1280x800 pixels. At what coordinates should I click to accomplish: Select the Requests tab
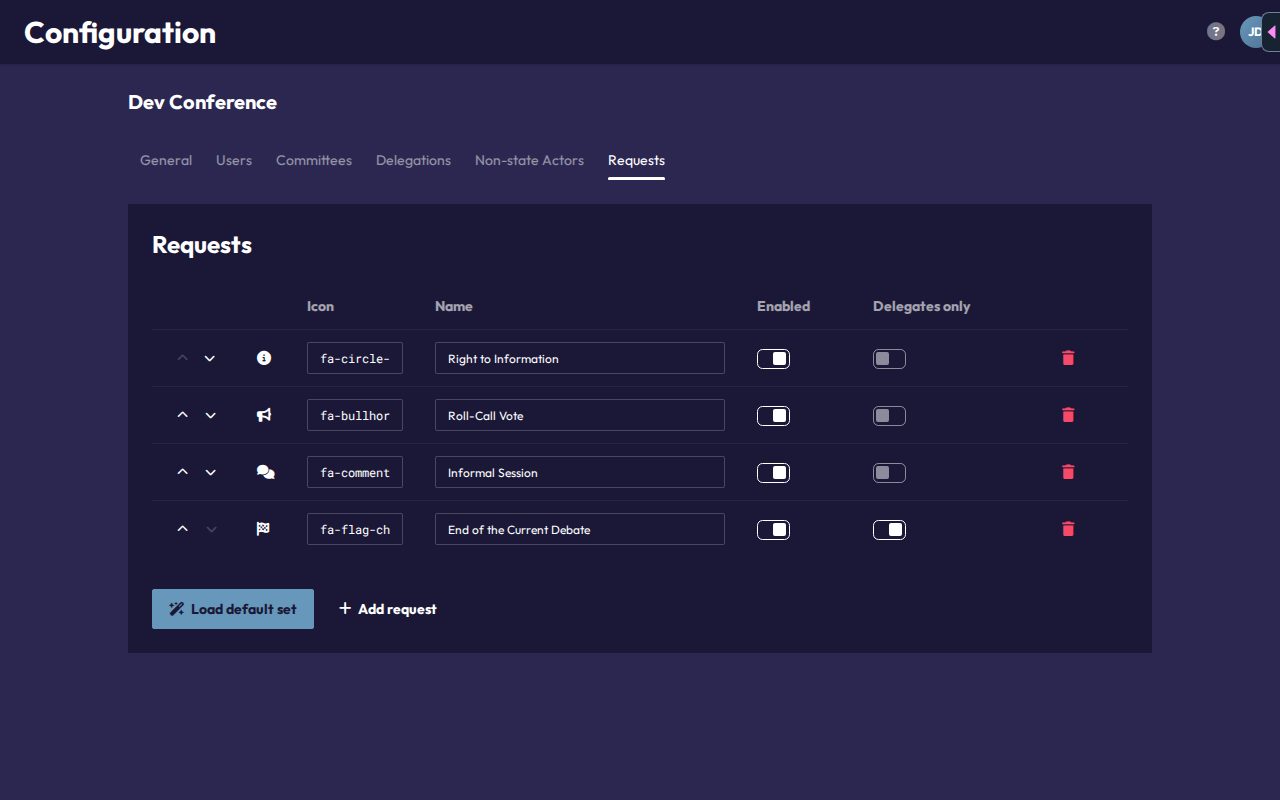pos(636,160)
